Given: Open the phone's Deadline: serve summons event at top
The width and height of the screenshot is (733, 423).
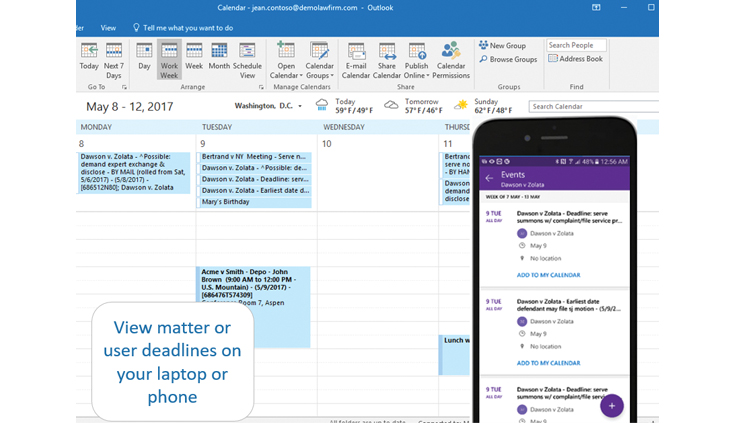Looking at the screenshot, I should 569,217.
